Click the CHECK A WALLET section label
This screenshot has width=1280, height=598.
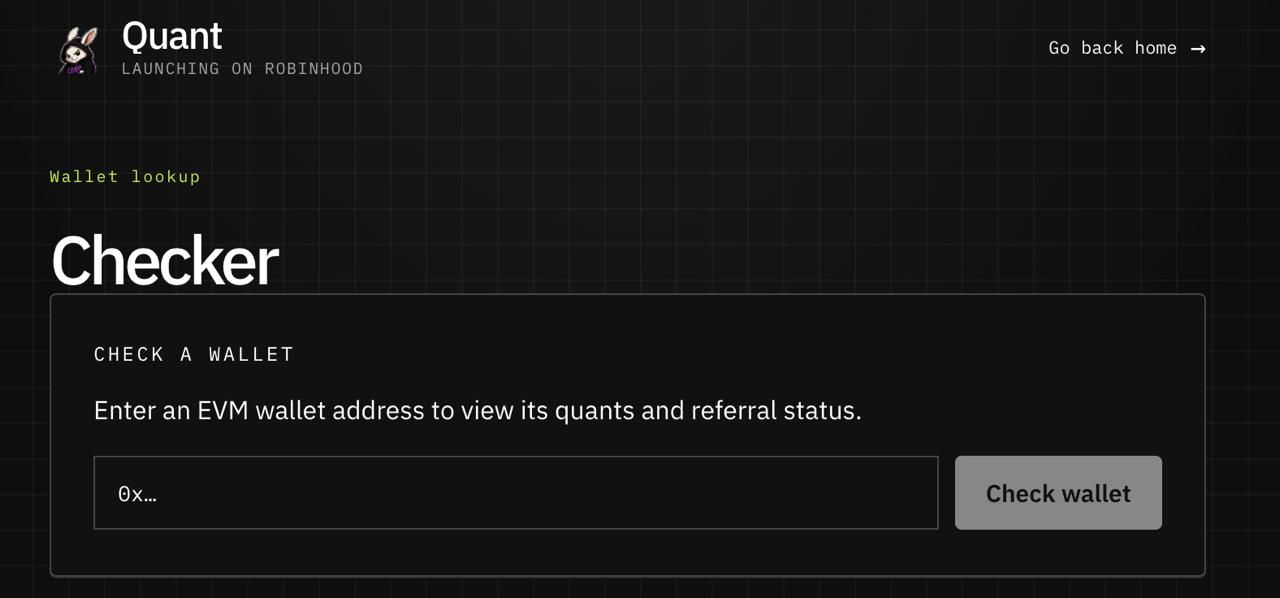(194, 354)
